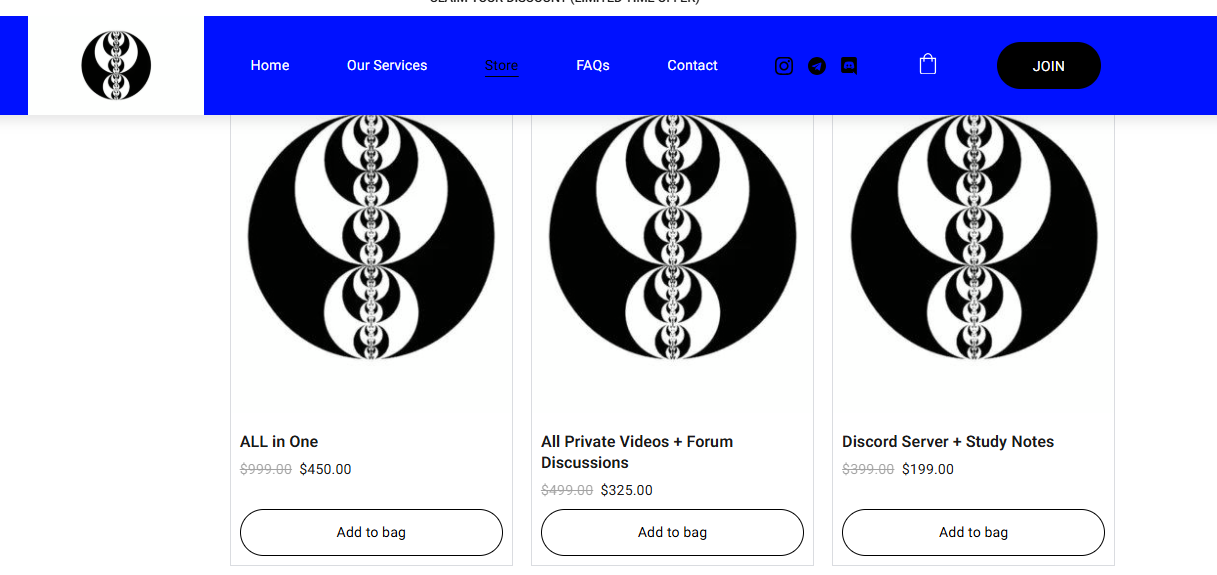Viewport: 1217px width, 575px height.
Task: Navigate to the FAQs page
Action: pos(593,66)
